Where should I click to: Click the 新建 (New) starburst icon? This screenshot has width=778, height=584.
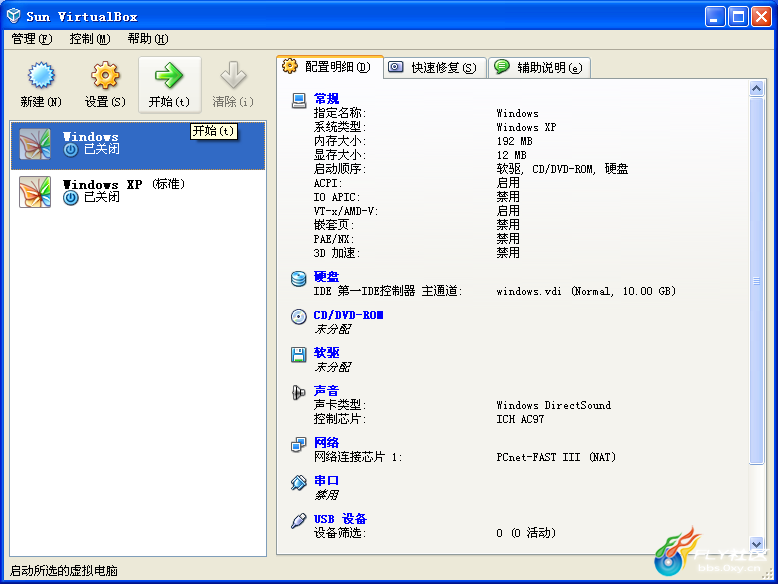[41, 75]
